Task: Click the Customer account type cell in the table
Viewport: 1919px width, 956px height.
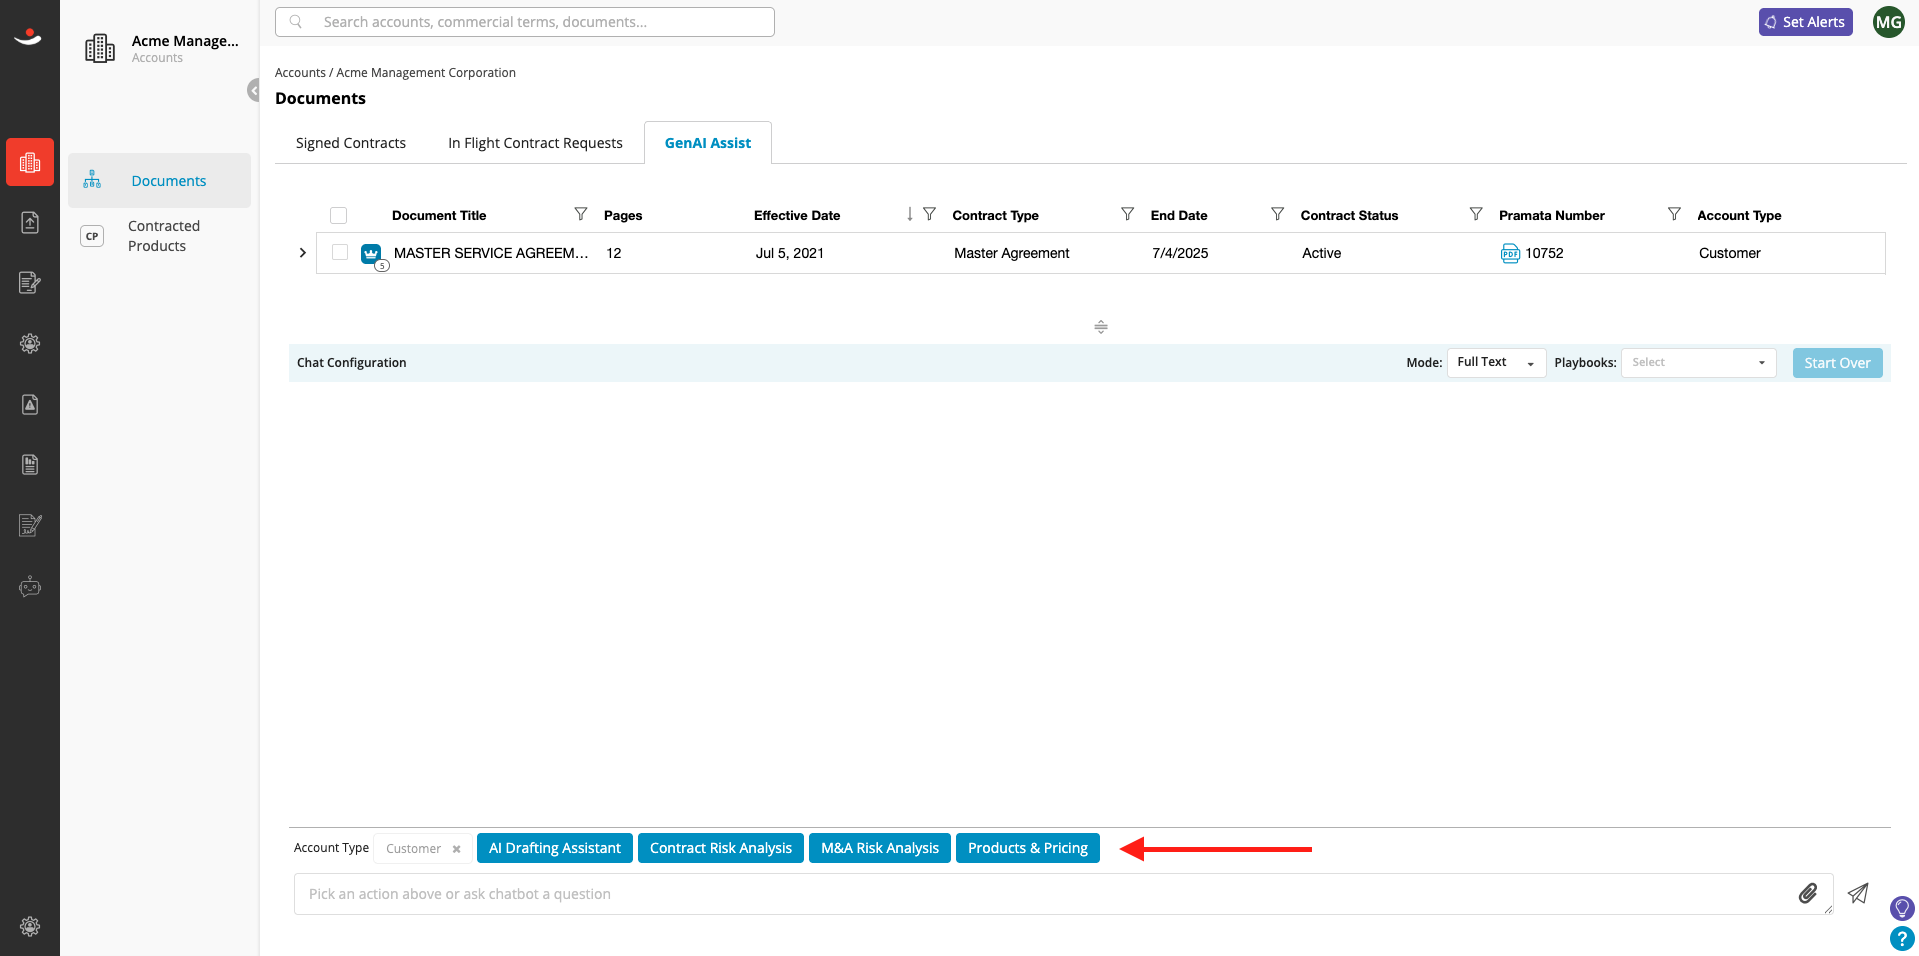Action: pos(1729,253)
